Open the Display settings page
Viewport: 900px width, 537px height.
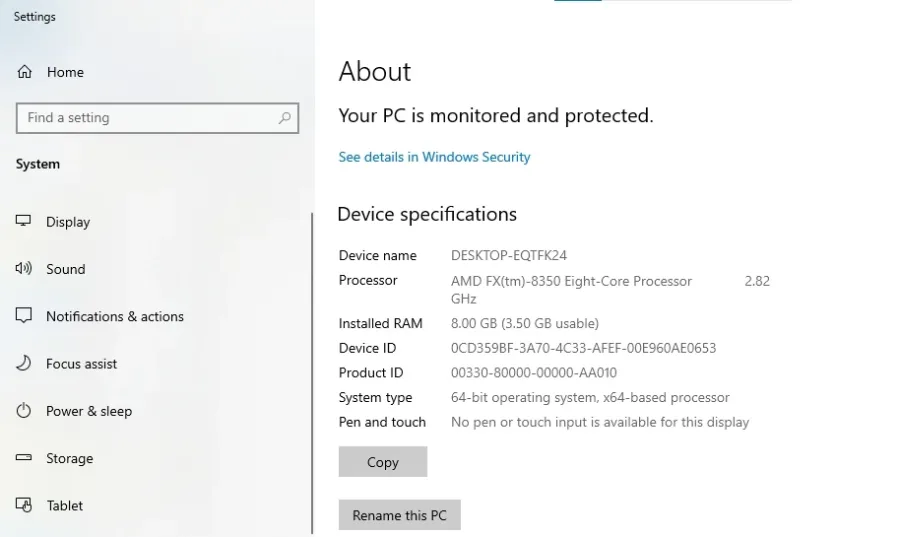click(x=68, y=222)
